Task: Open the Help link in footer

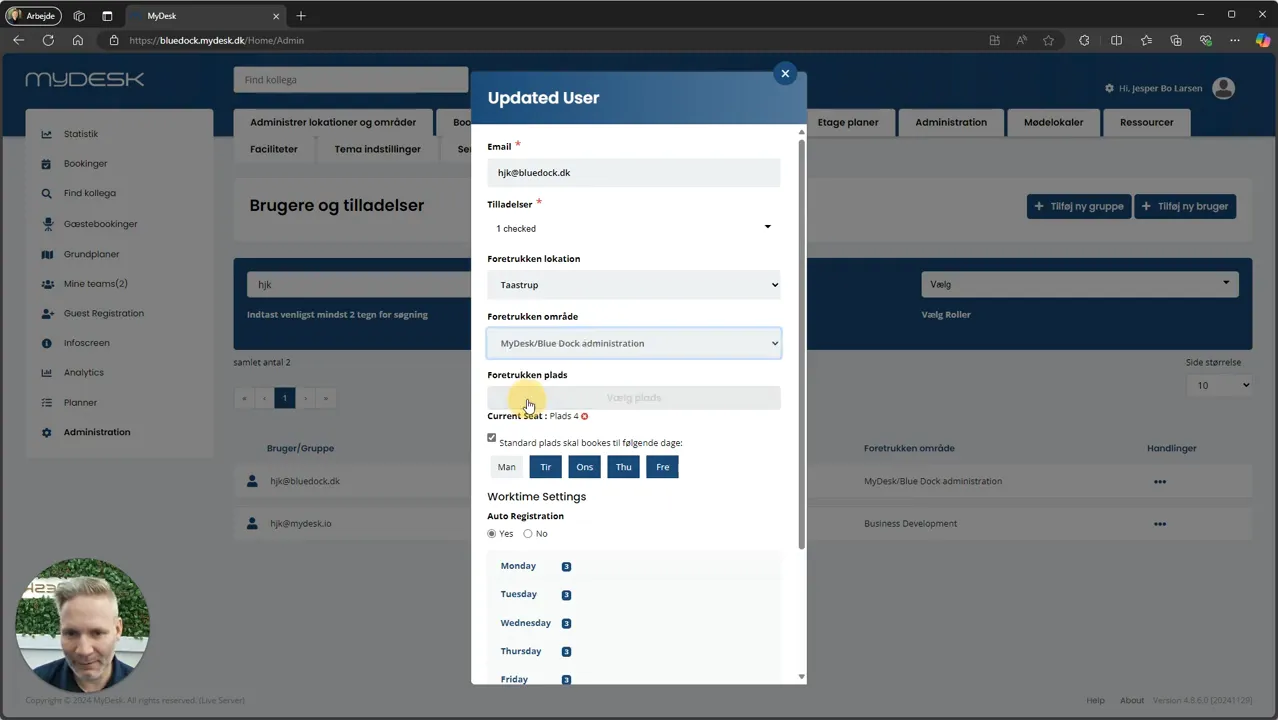Action: (x=1095, y=700)
